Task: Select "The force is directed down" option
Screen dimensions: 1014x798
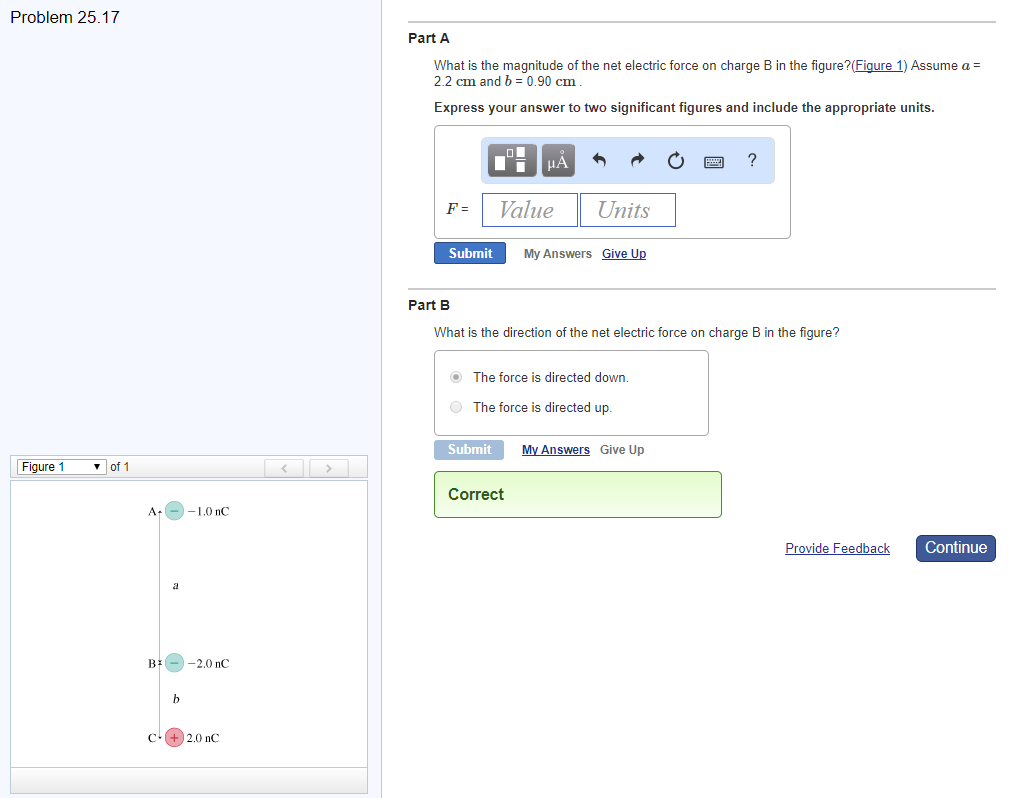Action: pyautogui.click(x=457, y=377)
